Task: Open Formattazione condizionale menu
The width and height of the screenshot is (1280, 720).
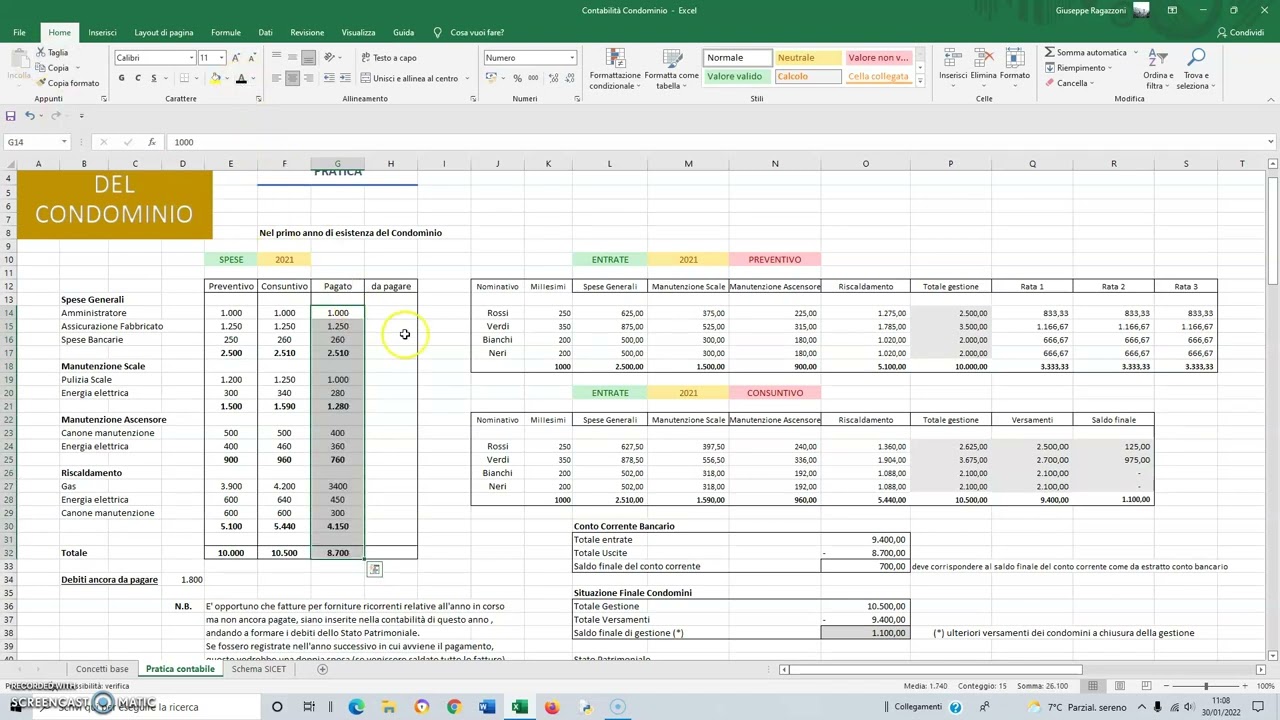Action: [x=615, y=69]
